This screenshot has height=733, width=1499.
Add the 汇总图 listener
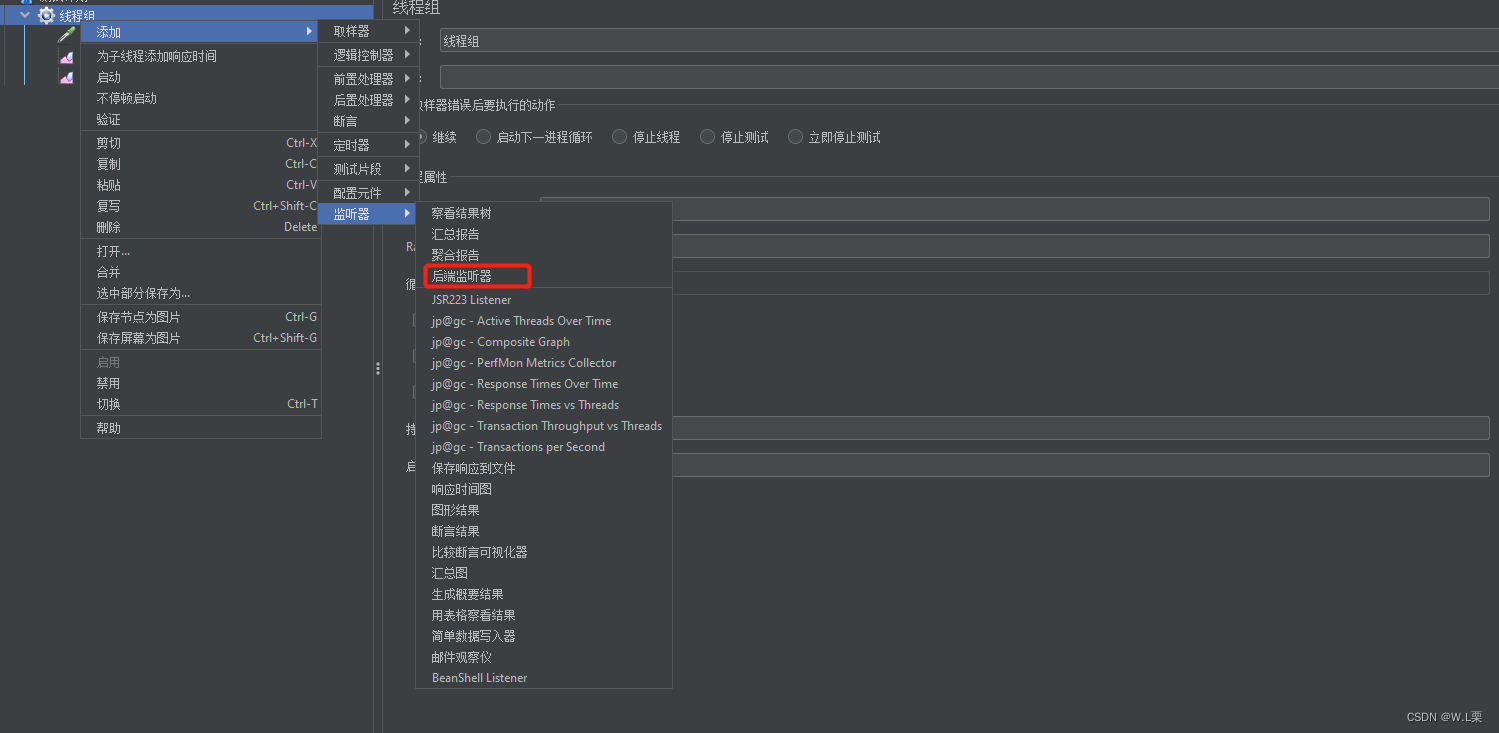point(544,573)
